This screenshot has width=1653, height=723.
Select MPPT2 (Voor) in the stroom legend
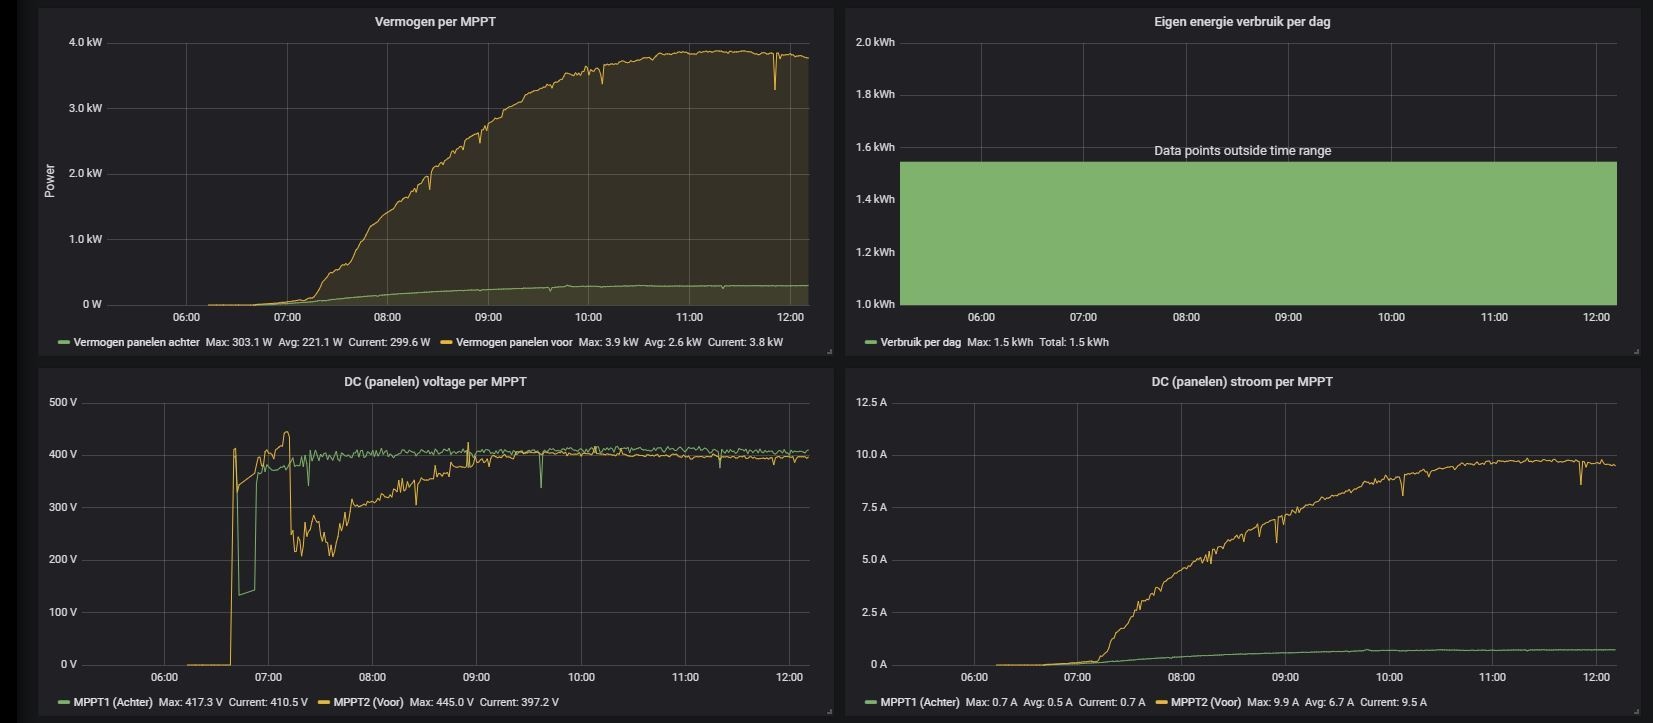pos(1205,702)
